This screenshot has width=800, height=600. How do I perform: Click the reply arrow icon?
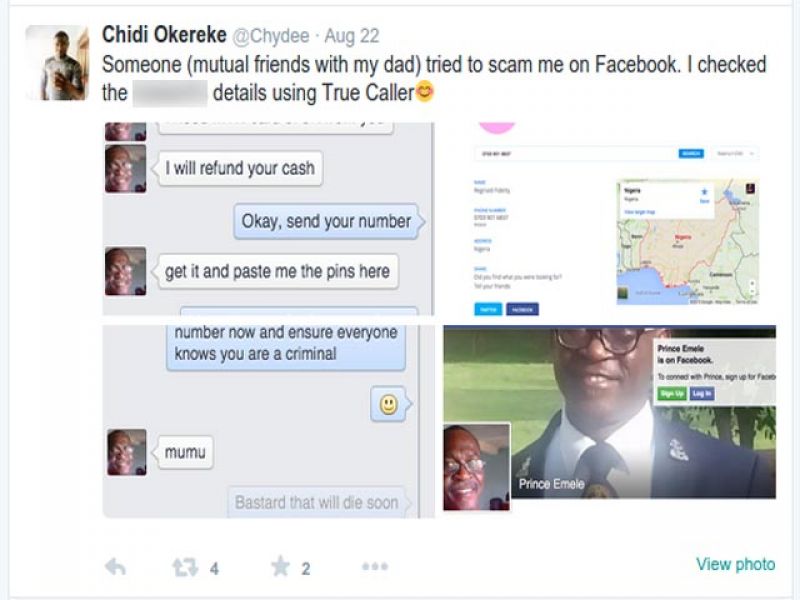115,567
